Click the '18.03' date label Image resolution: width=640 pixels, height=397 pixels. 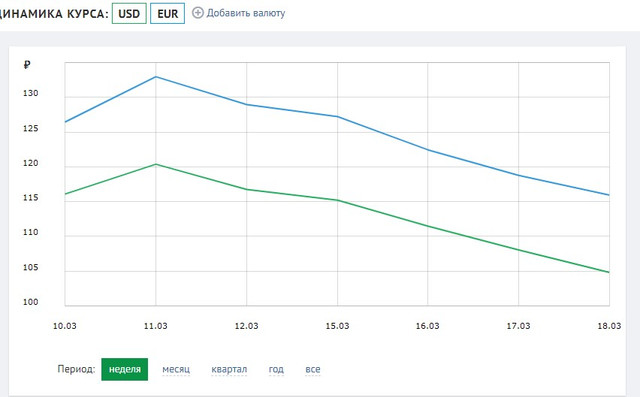(x=609, y=326)
